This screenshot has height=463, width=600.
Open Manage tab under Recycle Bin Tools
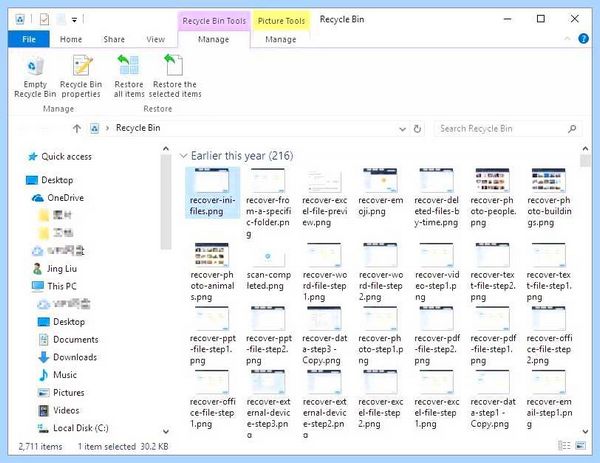(x=214, y=39)
